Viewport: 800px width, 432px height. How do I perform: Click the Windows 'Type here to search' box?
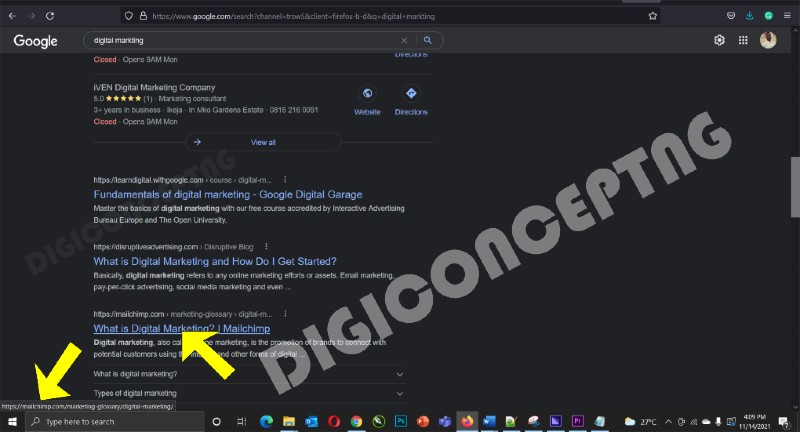(x=115, y=421)
